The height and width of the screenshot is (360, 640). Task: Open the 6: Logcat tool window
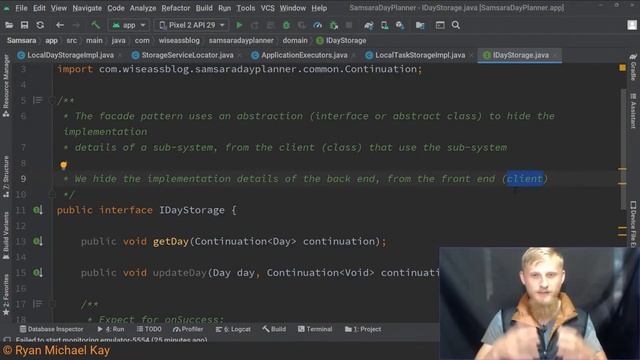233,329
